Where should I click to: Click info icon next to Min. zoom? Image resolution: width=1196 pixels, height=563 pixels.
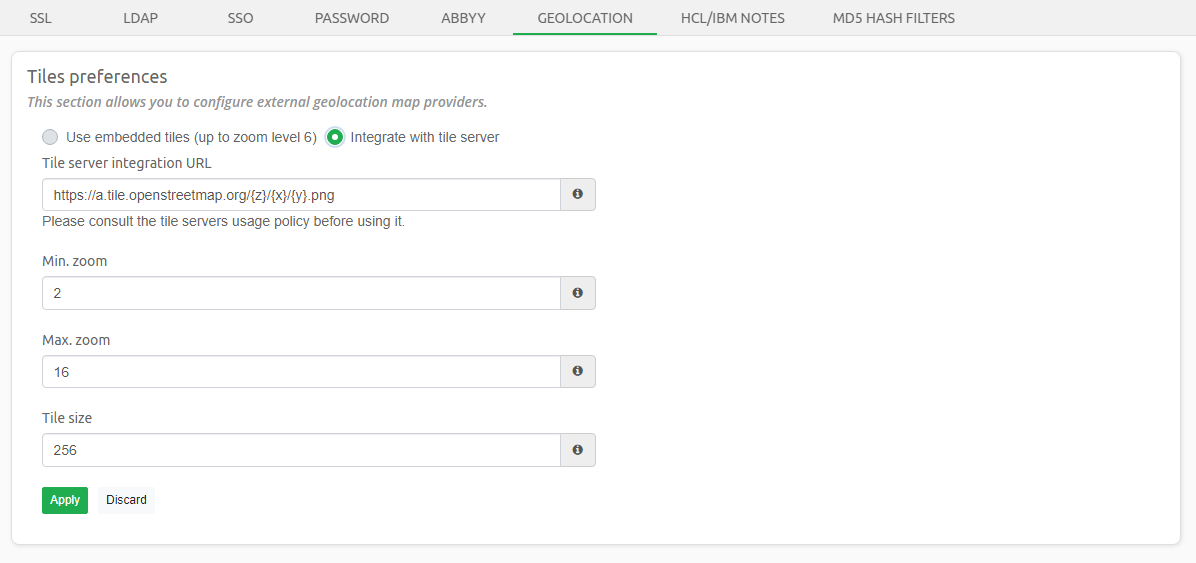pyautogui.click(x=577, y=293)
